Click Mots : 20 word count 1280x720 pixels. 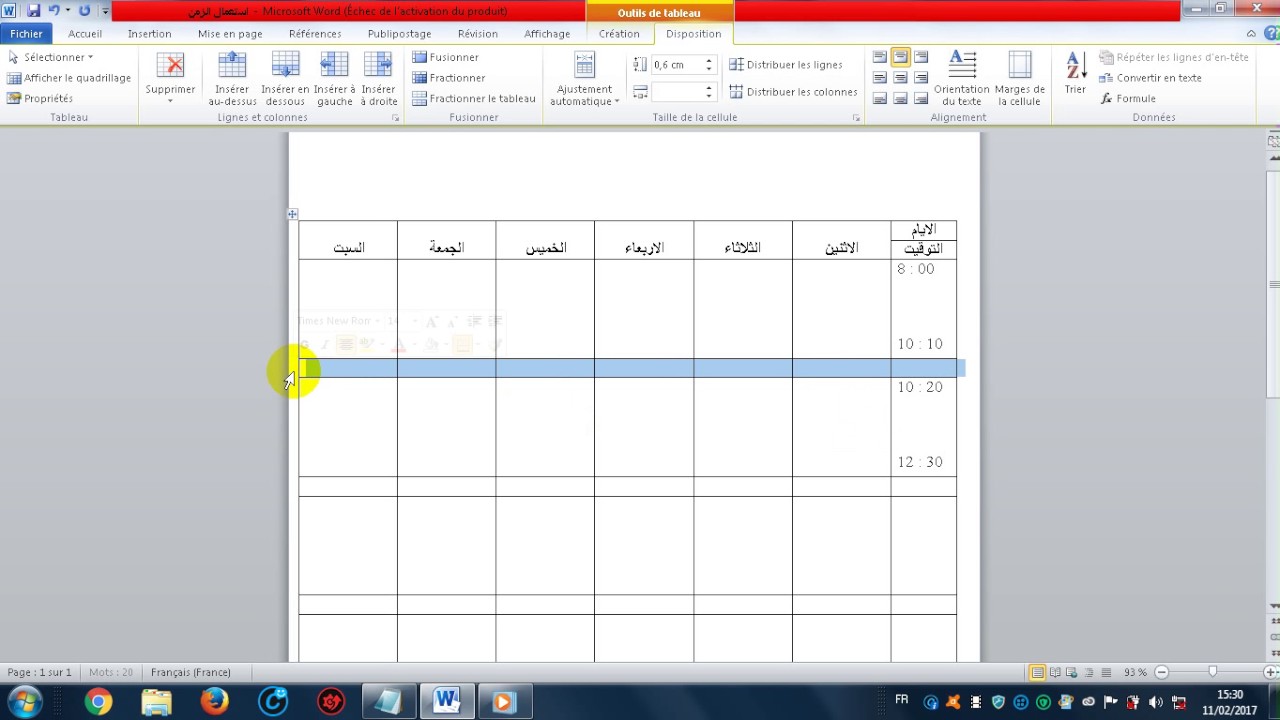110,672
